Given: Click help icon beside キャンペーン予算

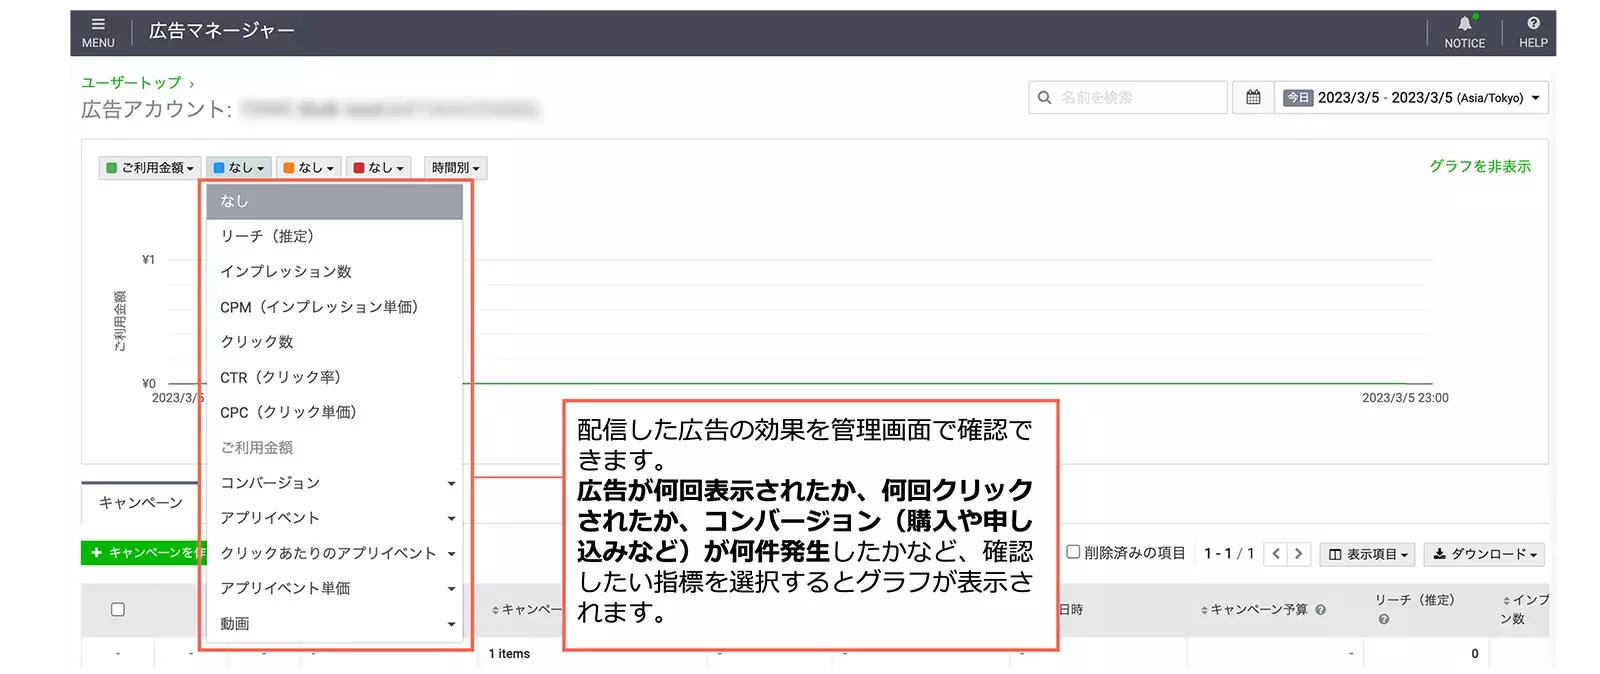Looking at the screenshot, I should [x=1321, y=610].
